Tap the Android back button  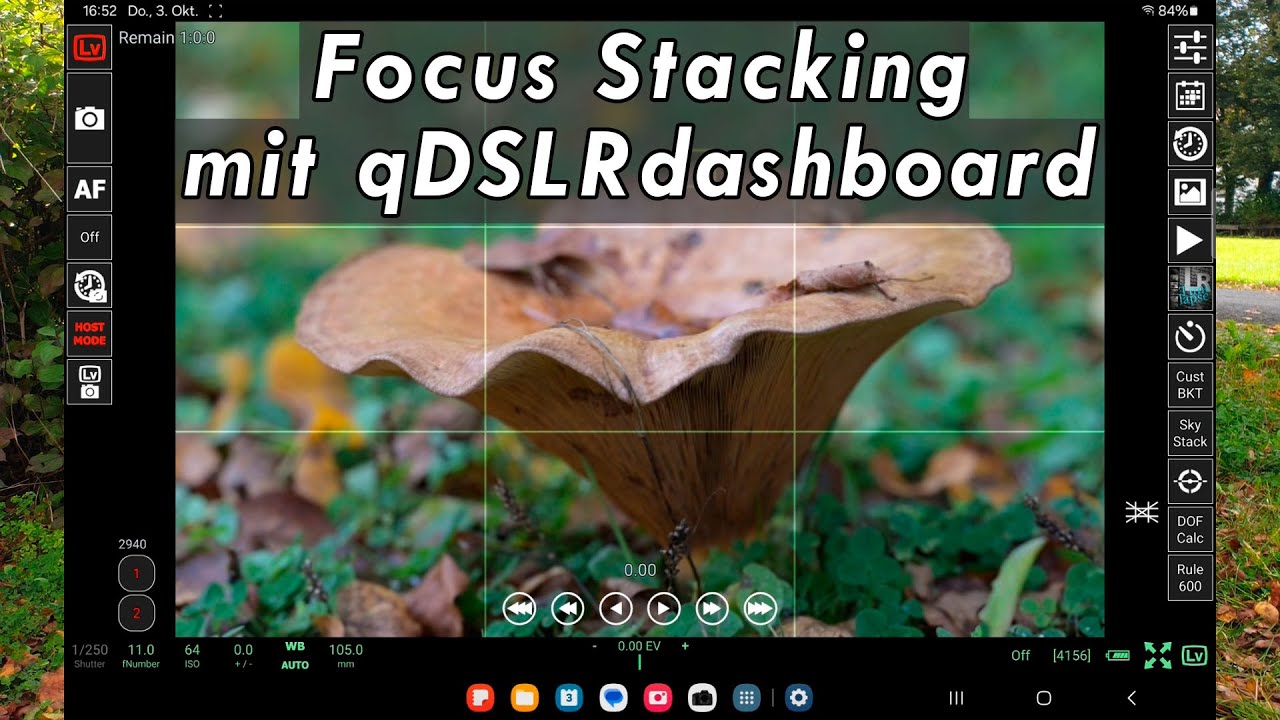pyautogui.click(x=1132, y=698)
